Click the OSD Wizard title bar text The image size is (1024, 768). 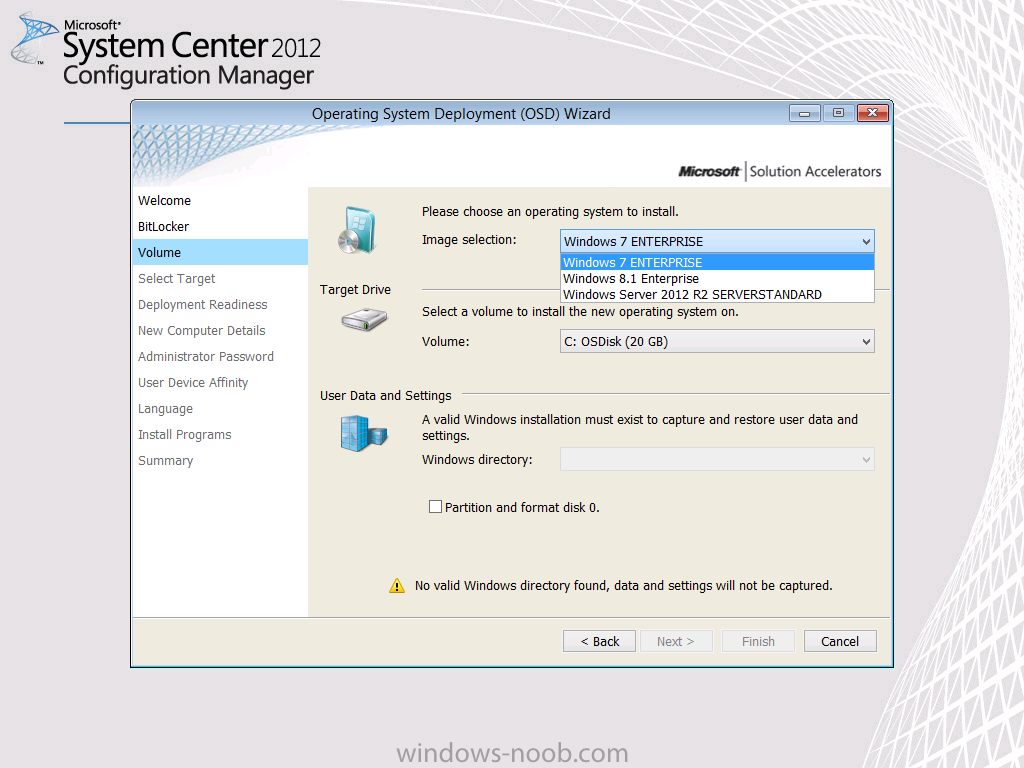[461, 114]
